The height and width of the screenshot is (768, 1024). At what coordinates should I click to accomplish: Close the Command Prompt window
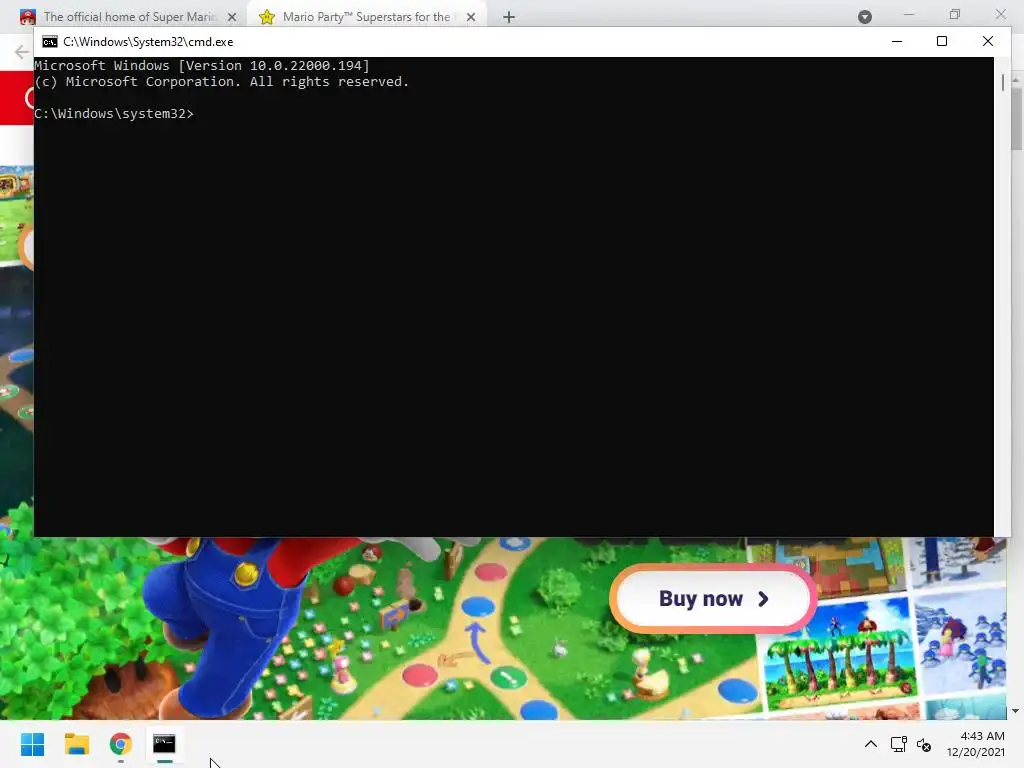pos(987,41)
